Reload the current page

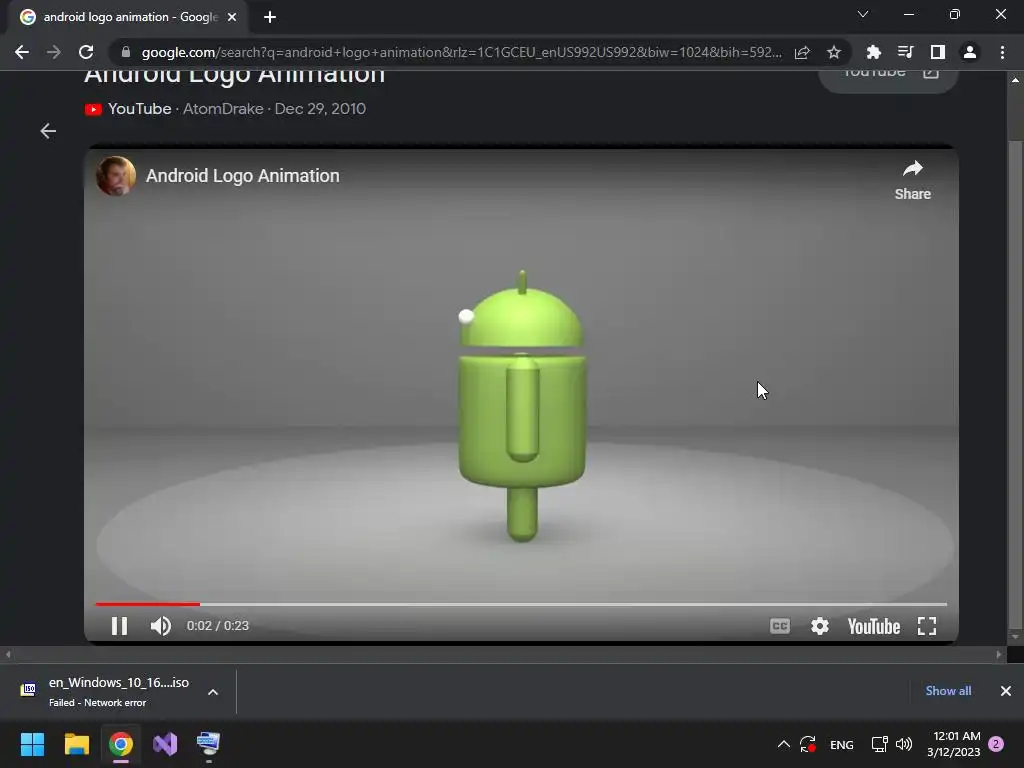86,52
